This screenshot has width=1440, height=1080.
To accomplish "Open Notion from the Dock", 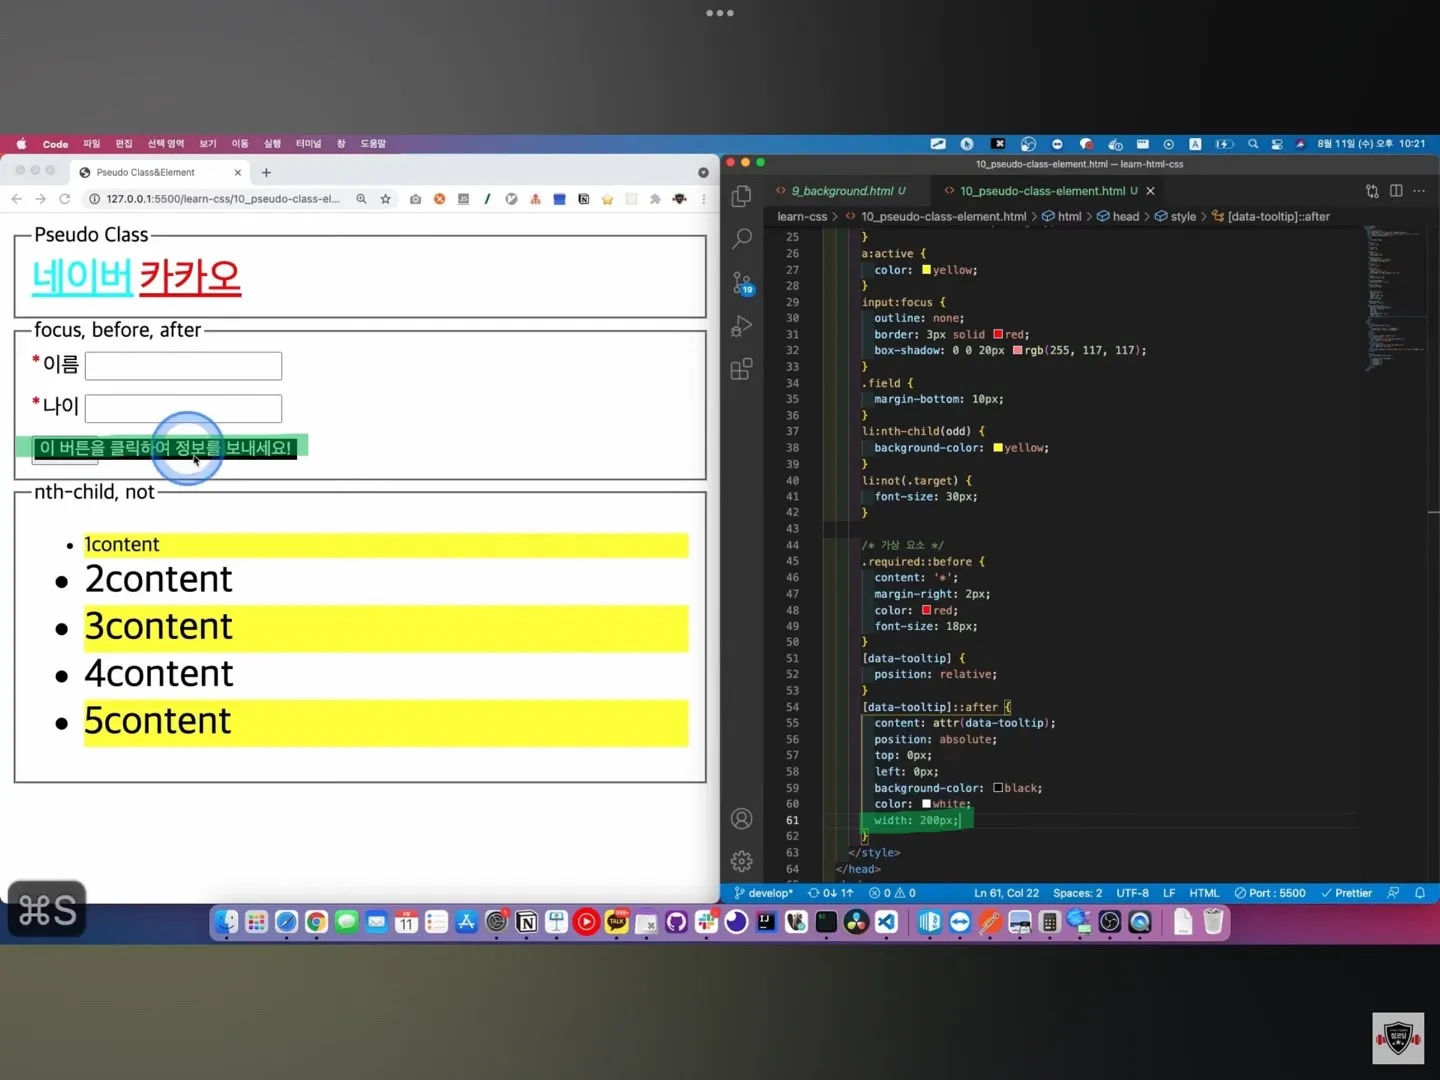I will 527,922.
